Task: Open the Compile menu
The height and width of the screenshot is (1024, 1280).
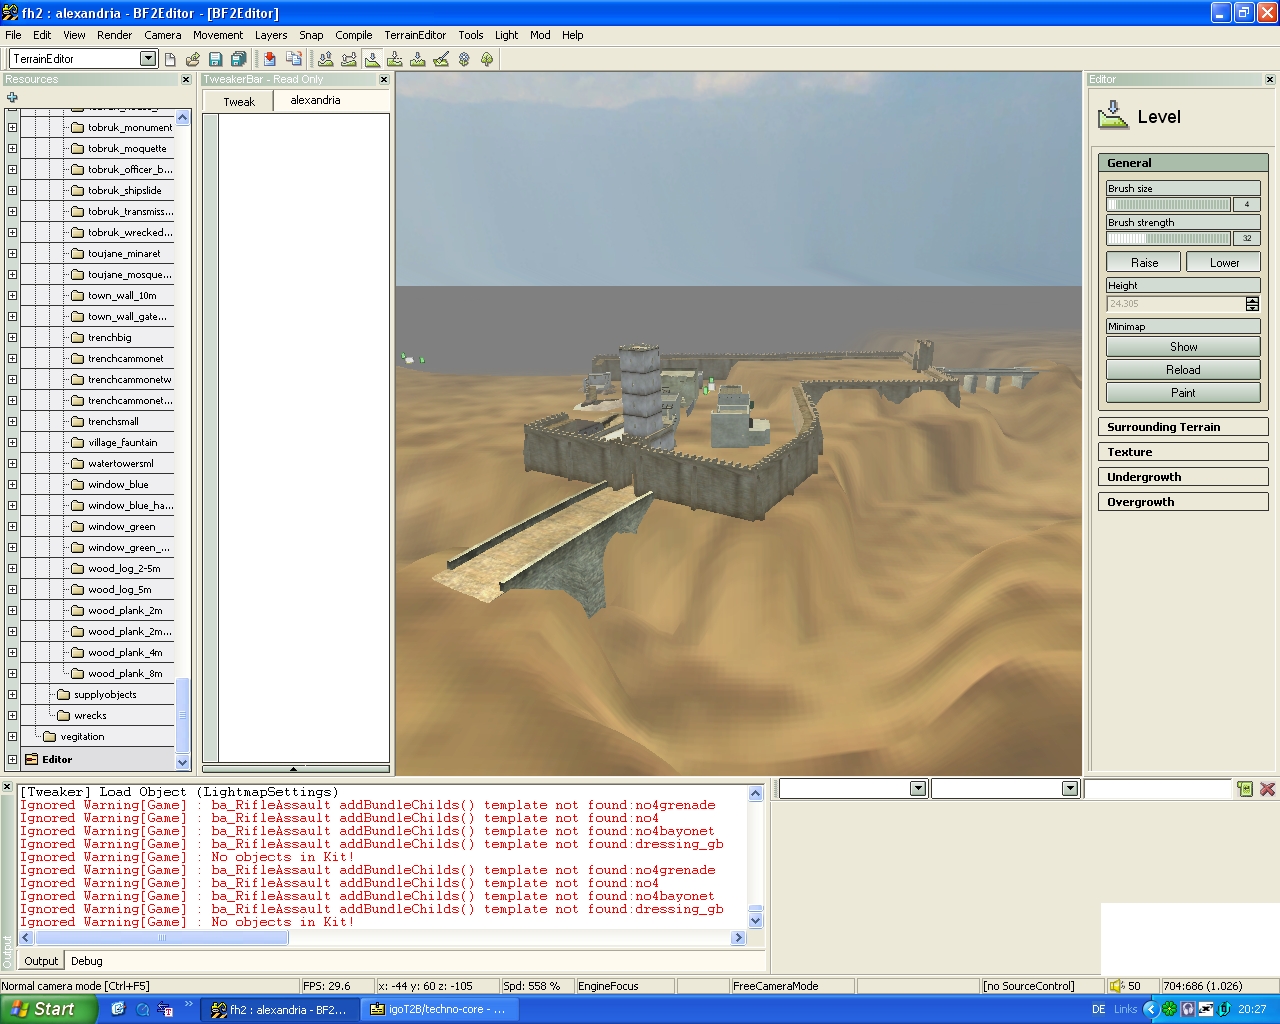Action: coord(354,35)
